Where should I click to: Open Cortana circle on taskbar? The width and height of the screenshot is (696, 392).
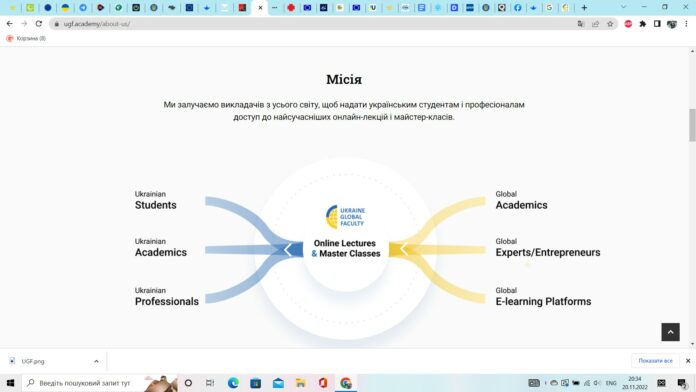tap(188, 383)
